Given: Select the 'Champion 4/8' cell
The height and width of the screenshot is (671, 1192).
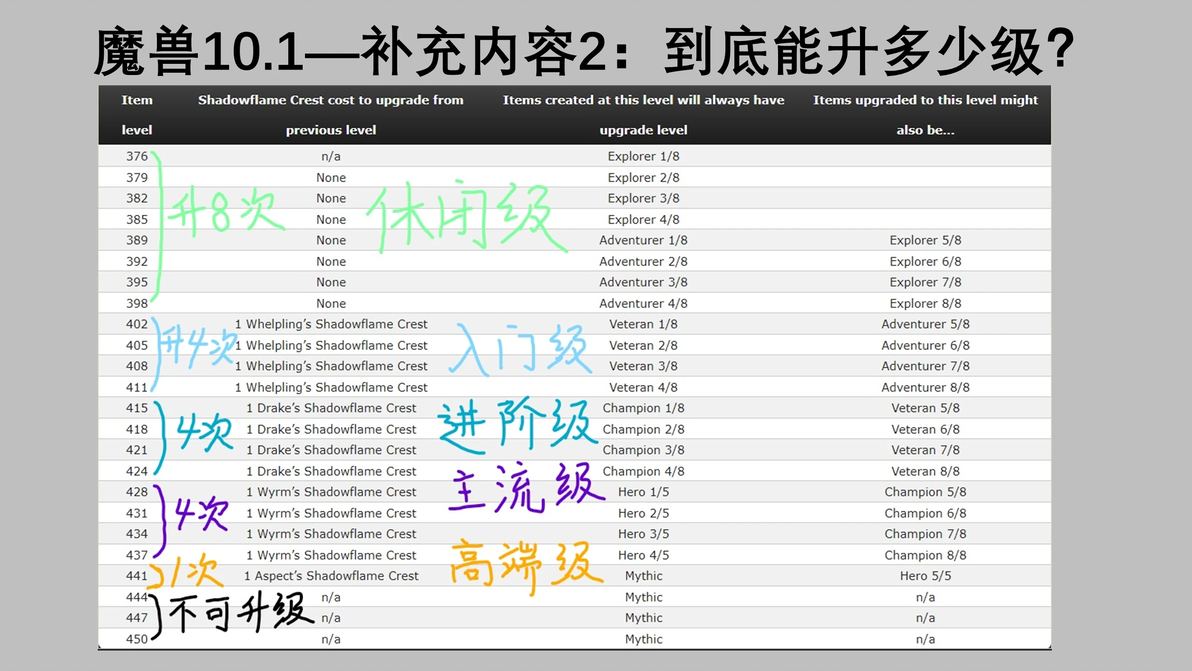Looking at the screenshot, I should click(x=643, y=471).
